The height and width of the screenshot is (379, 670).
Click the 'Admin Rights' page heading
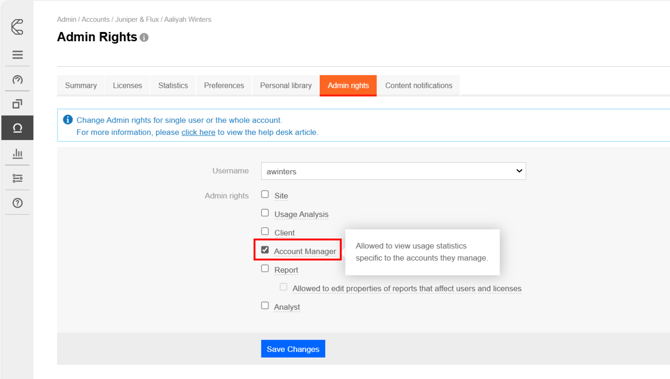(x=97, y=37)
